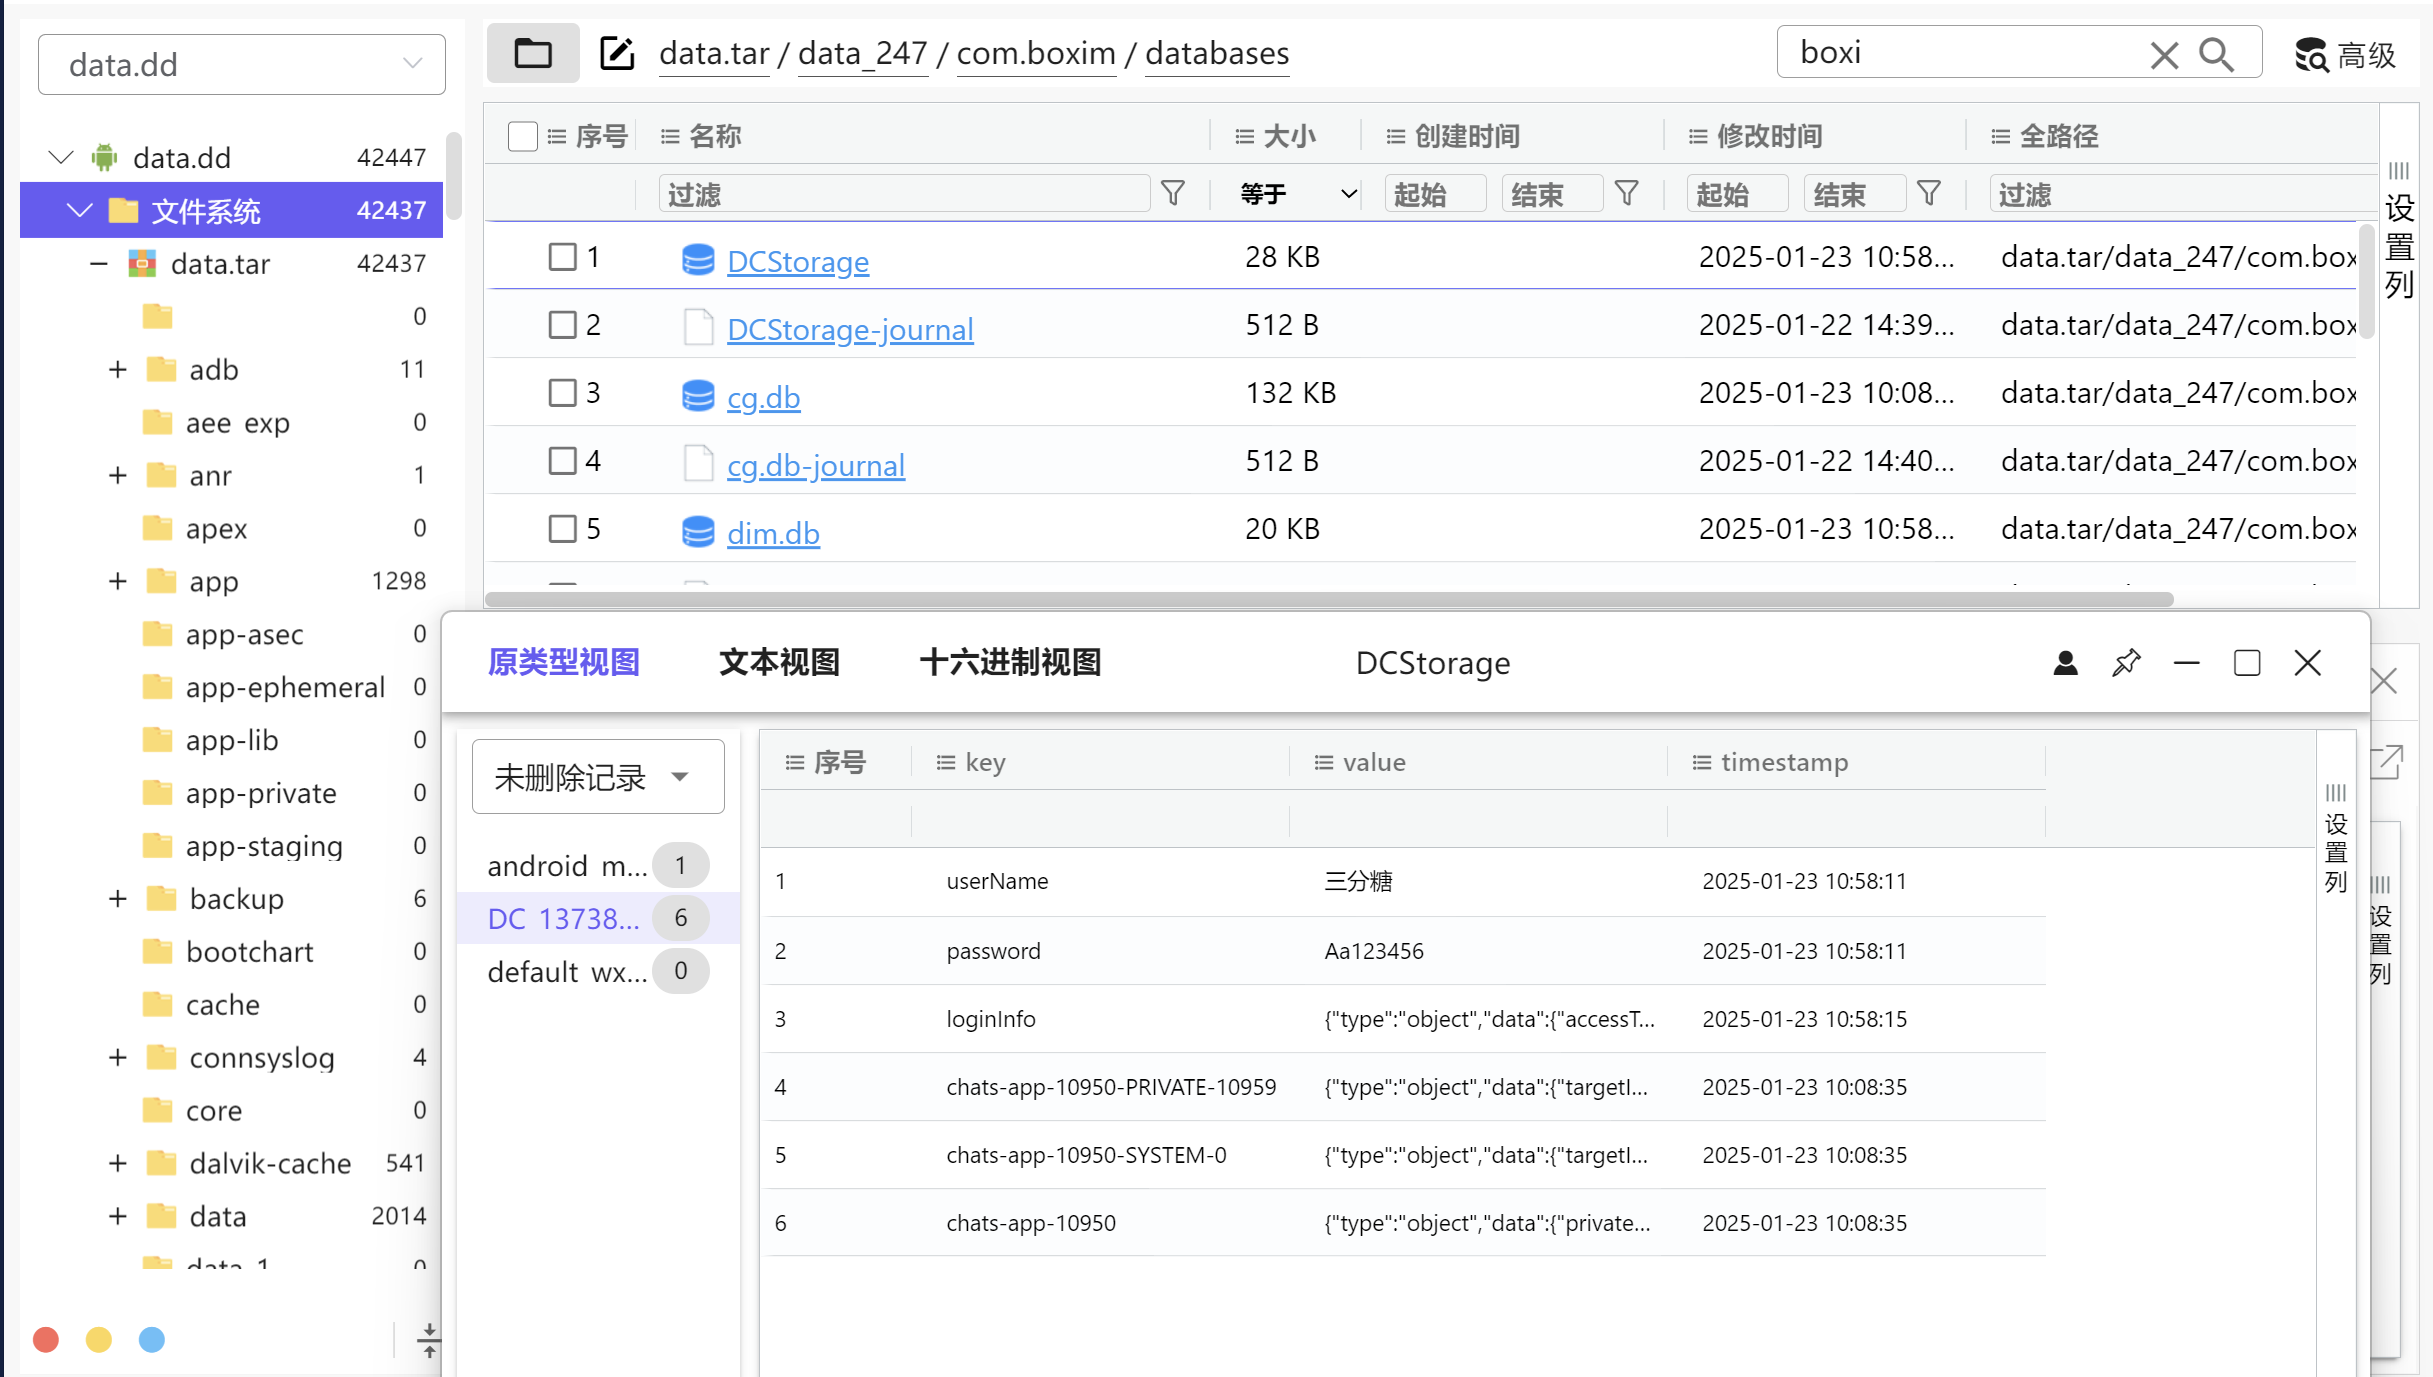Viewport: 2433px width, 1377px height.
Task: Open the data.dd image dropdown
Action: pyautogui.click(x=241, y=65)
